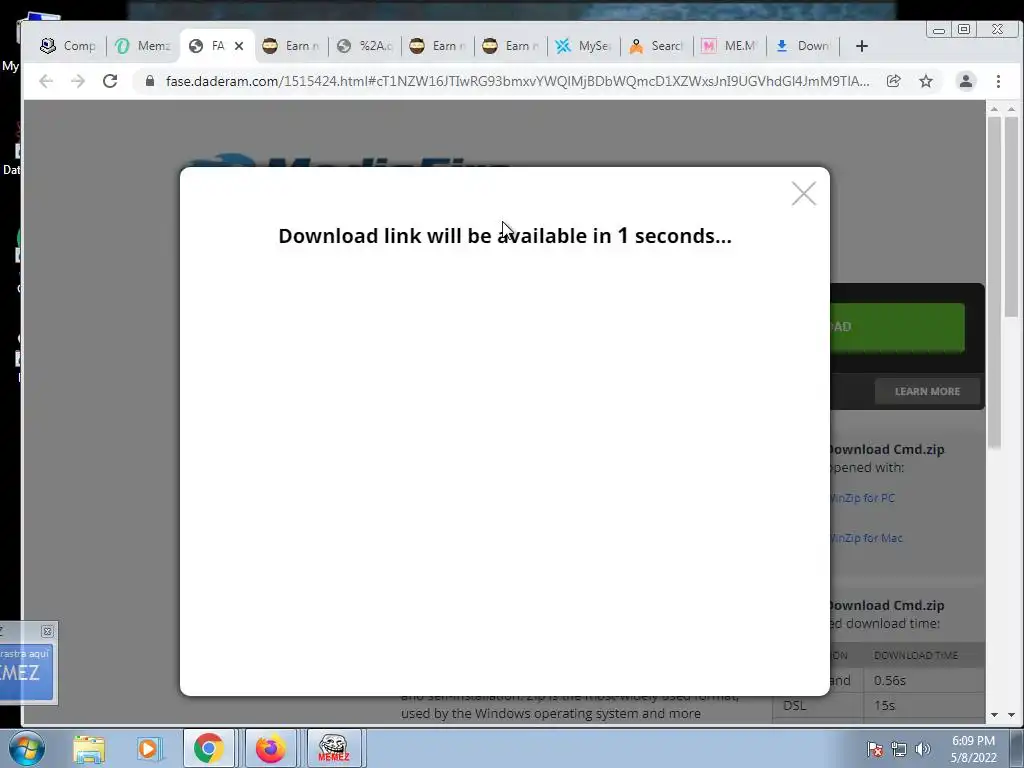Click the green download button
This screenshot has width=1024, height=768.
[x=897, y=327]
